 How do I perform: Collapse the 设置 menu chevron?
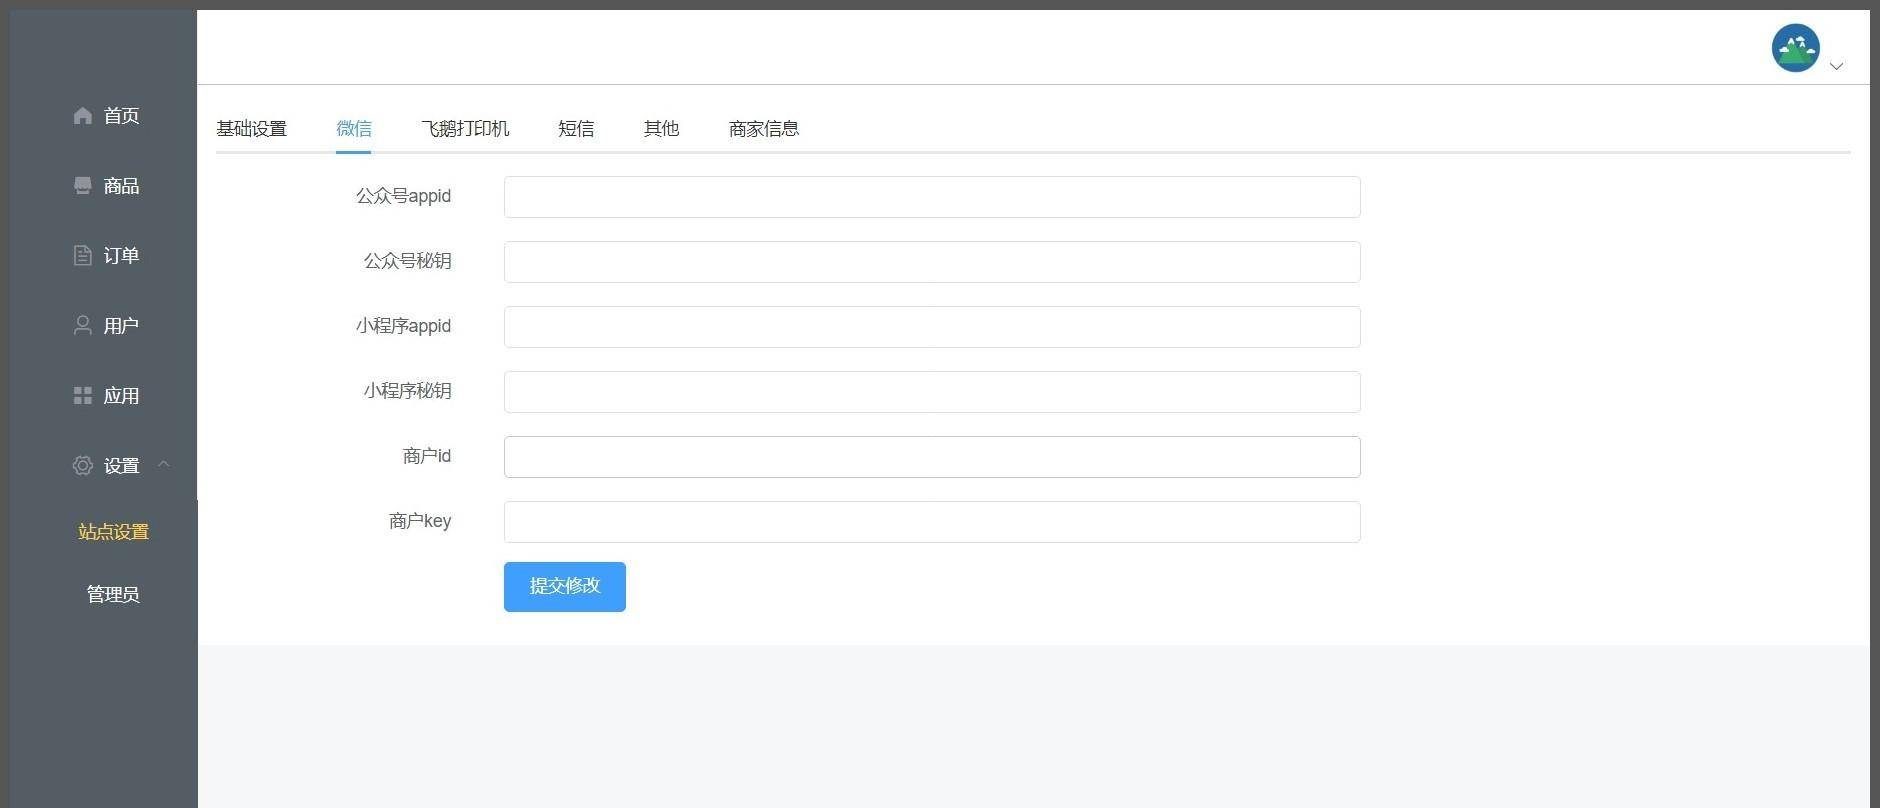164,464
